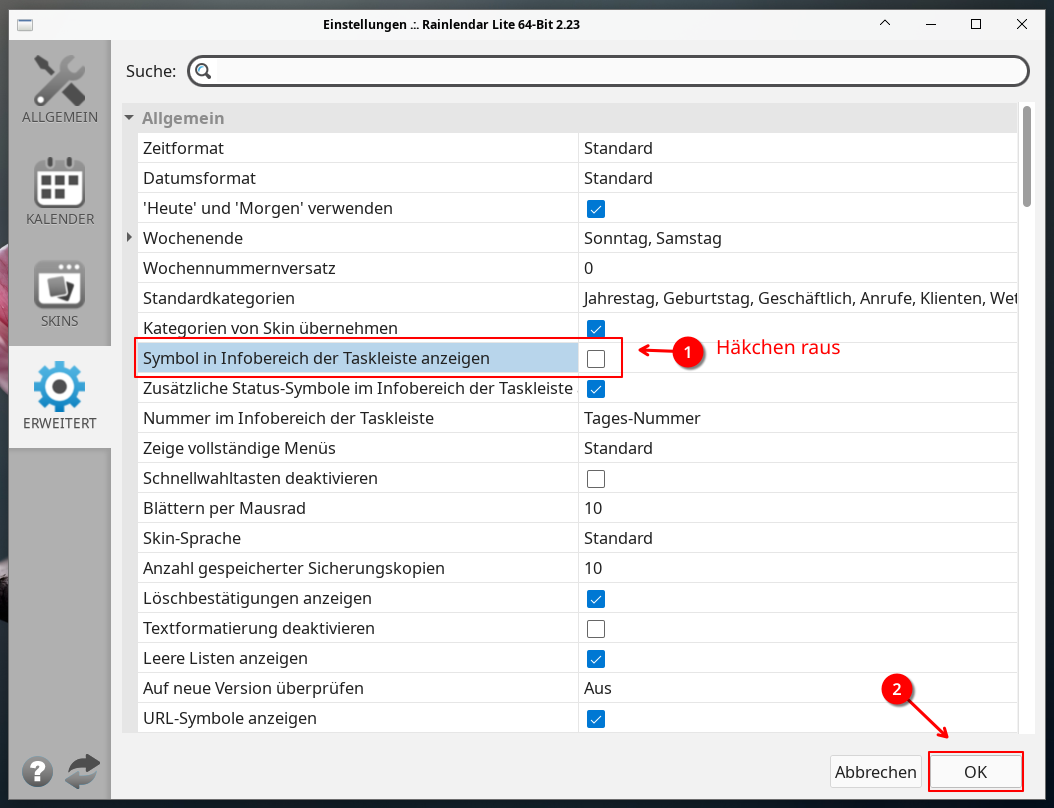The width and height of the screenshot is (1054, 808).
Task: Click the vertical scrollbar of settings list
Action: (x=1026, y=400)
